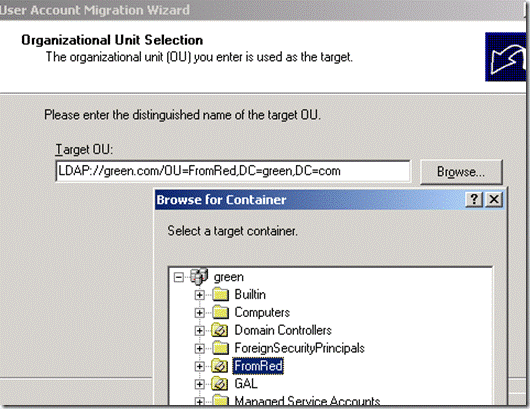Click inside the Target OU text field
Viewport: 530px width, 409px height.
click(233, 171)
